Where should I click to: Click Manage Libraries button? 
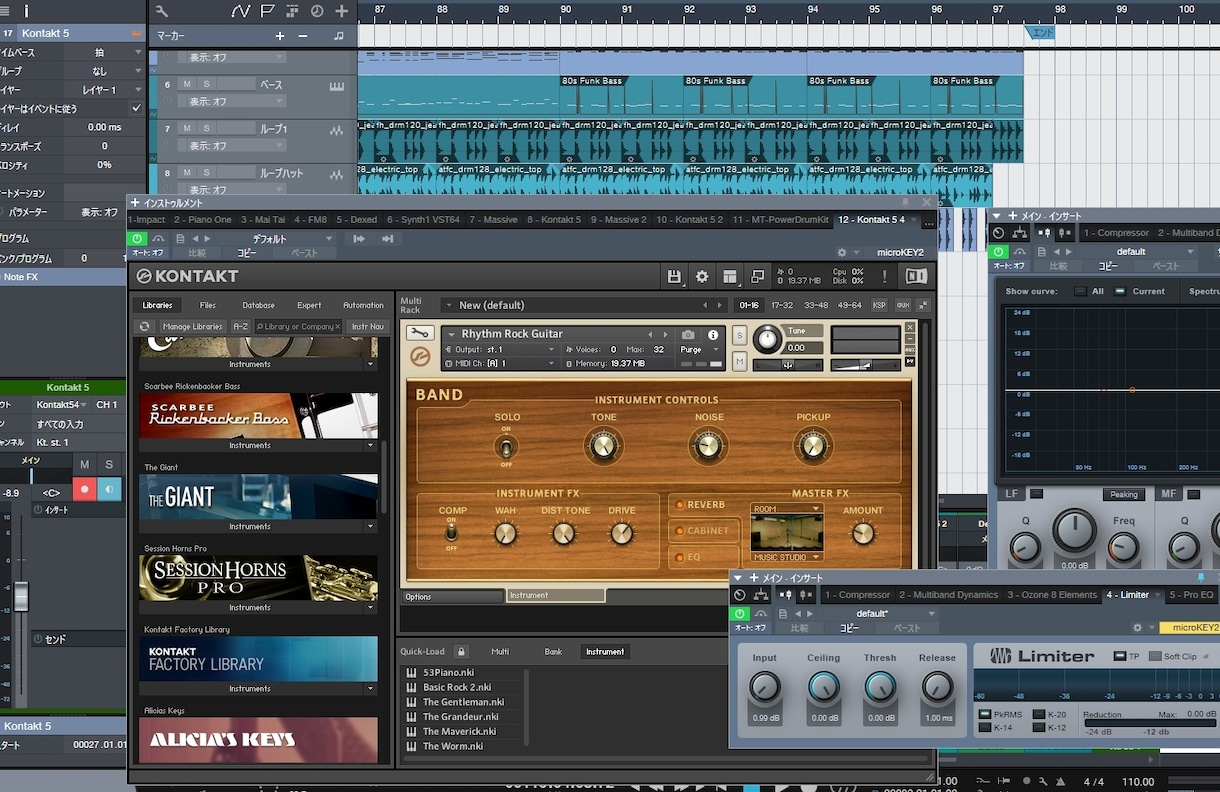pyautogui.click(x=192, y=326)
